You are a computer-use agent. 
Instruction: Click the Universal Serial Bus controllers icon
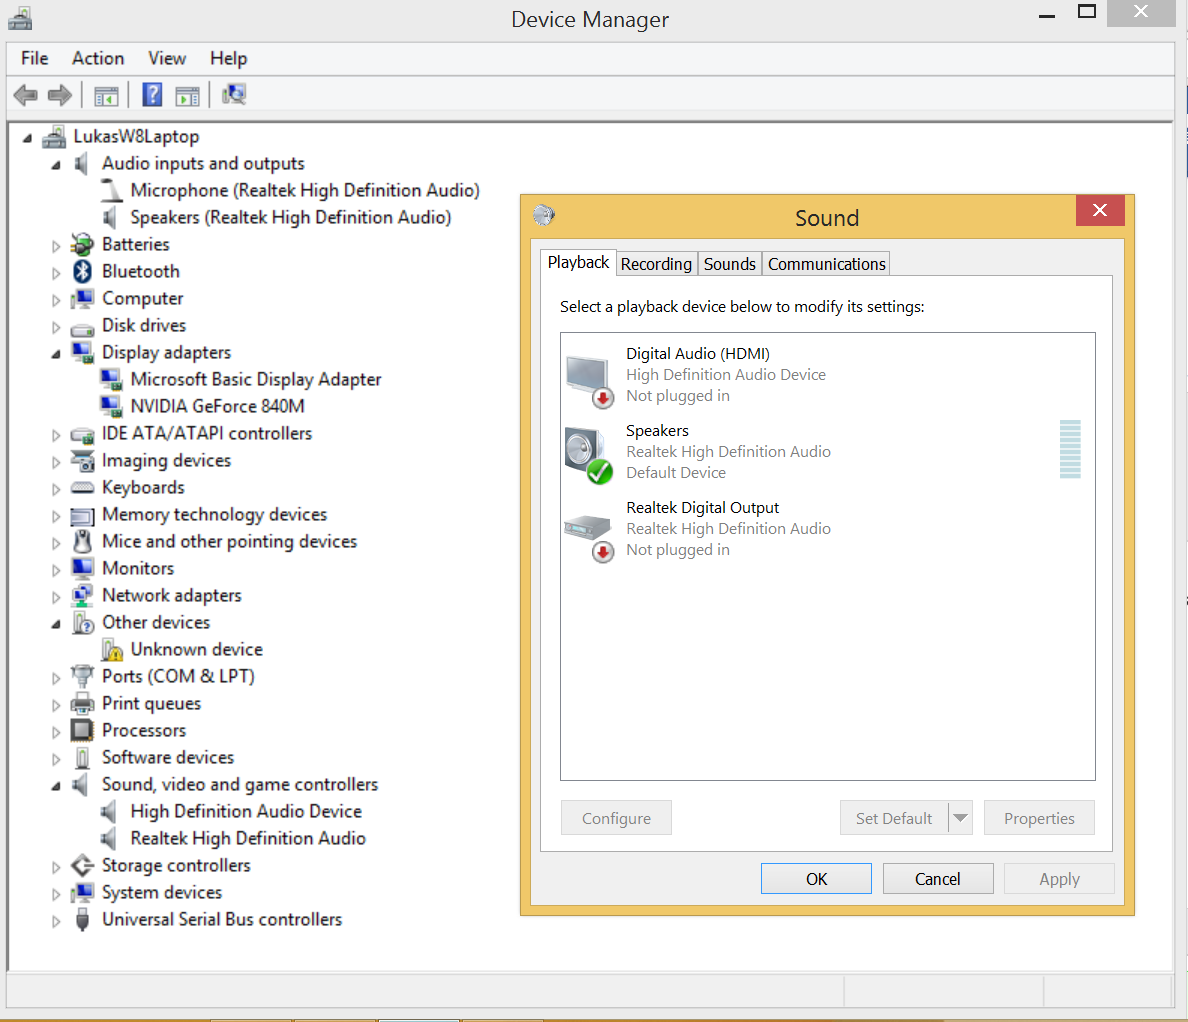83,919
